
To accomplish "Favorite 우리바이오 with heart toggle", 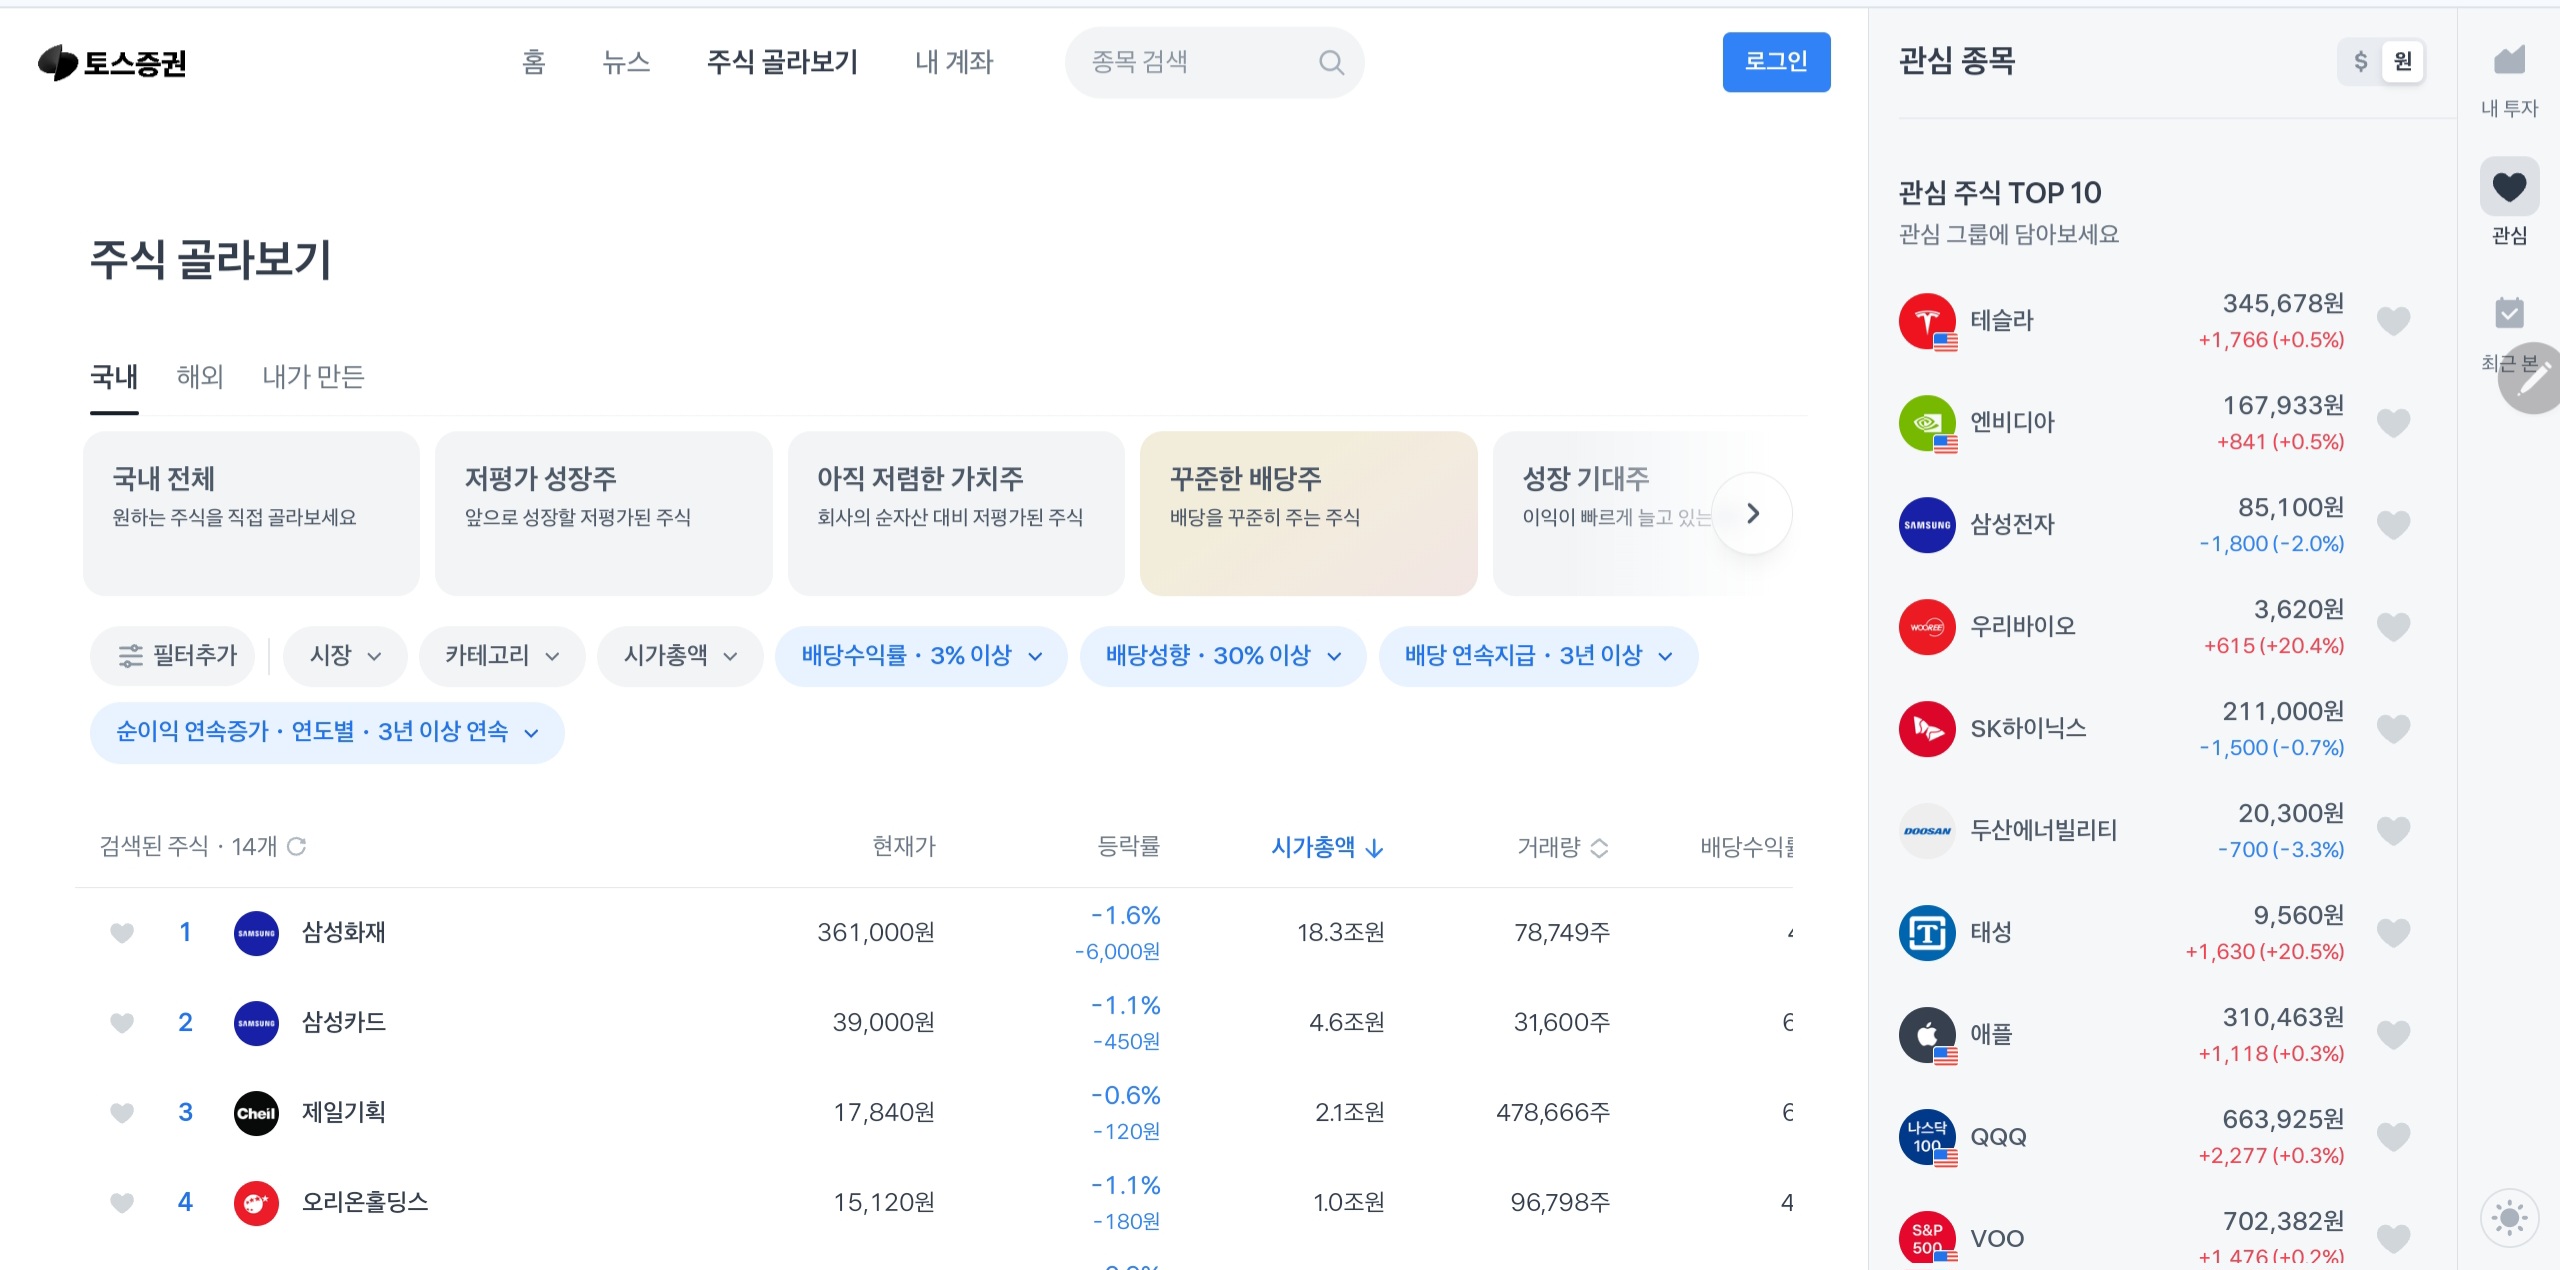I will pyautogui.click(x=2393, y=627).
